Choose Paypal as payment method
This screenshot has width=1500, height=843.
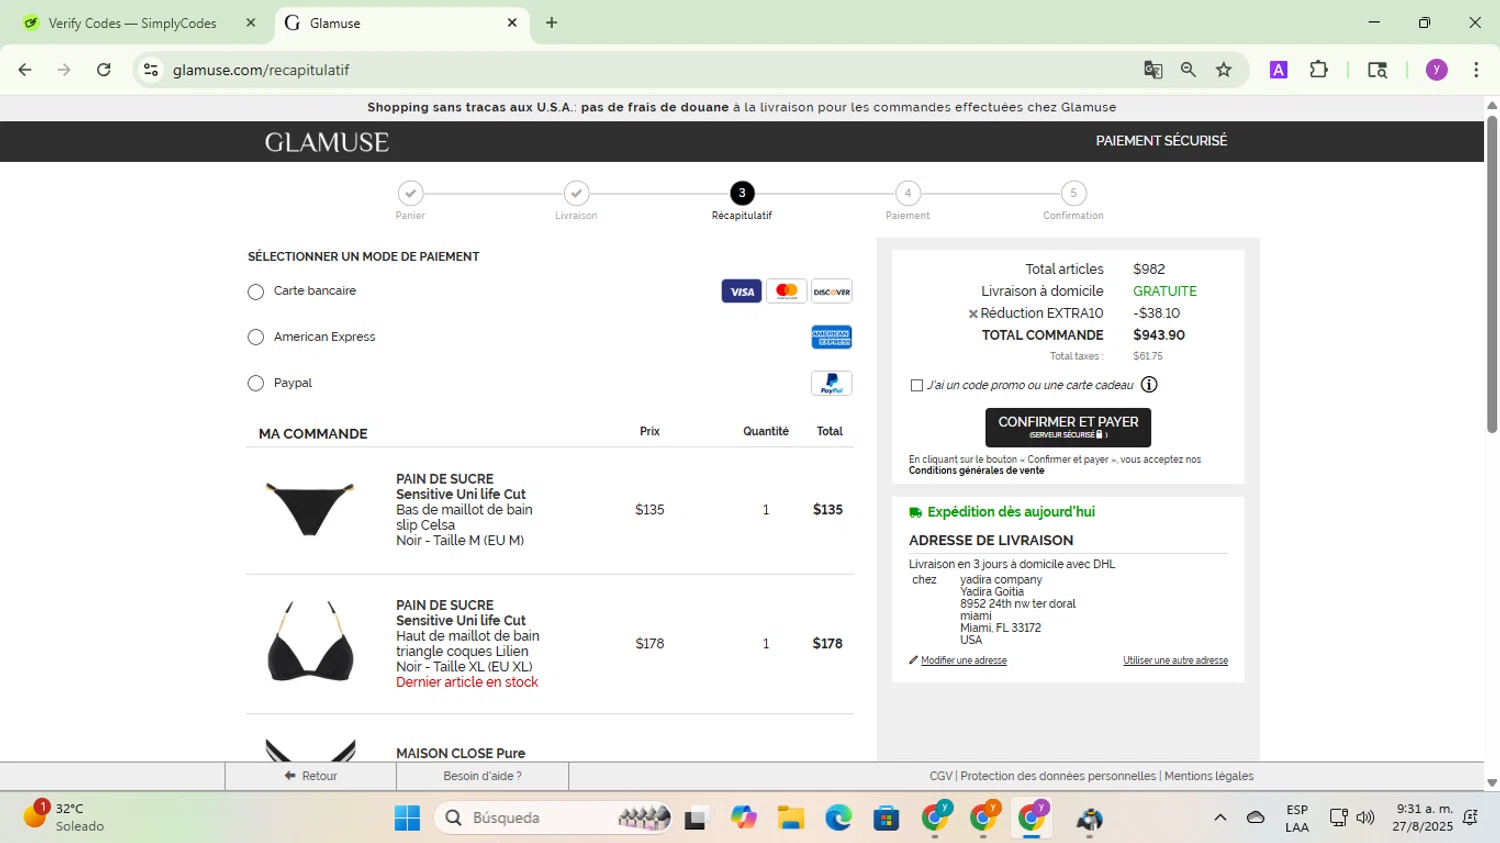pos(256,384)
